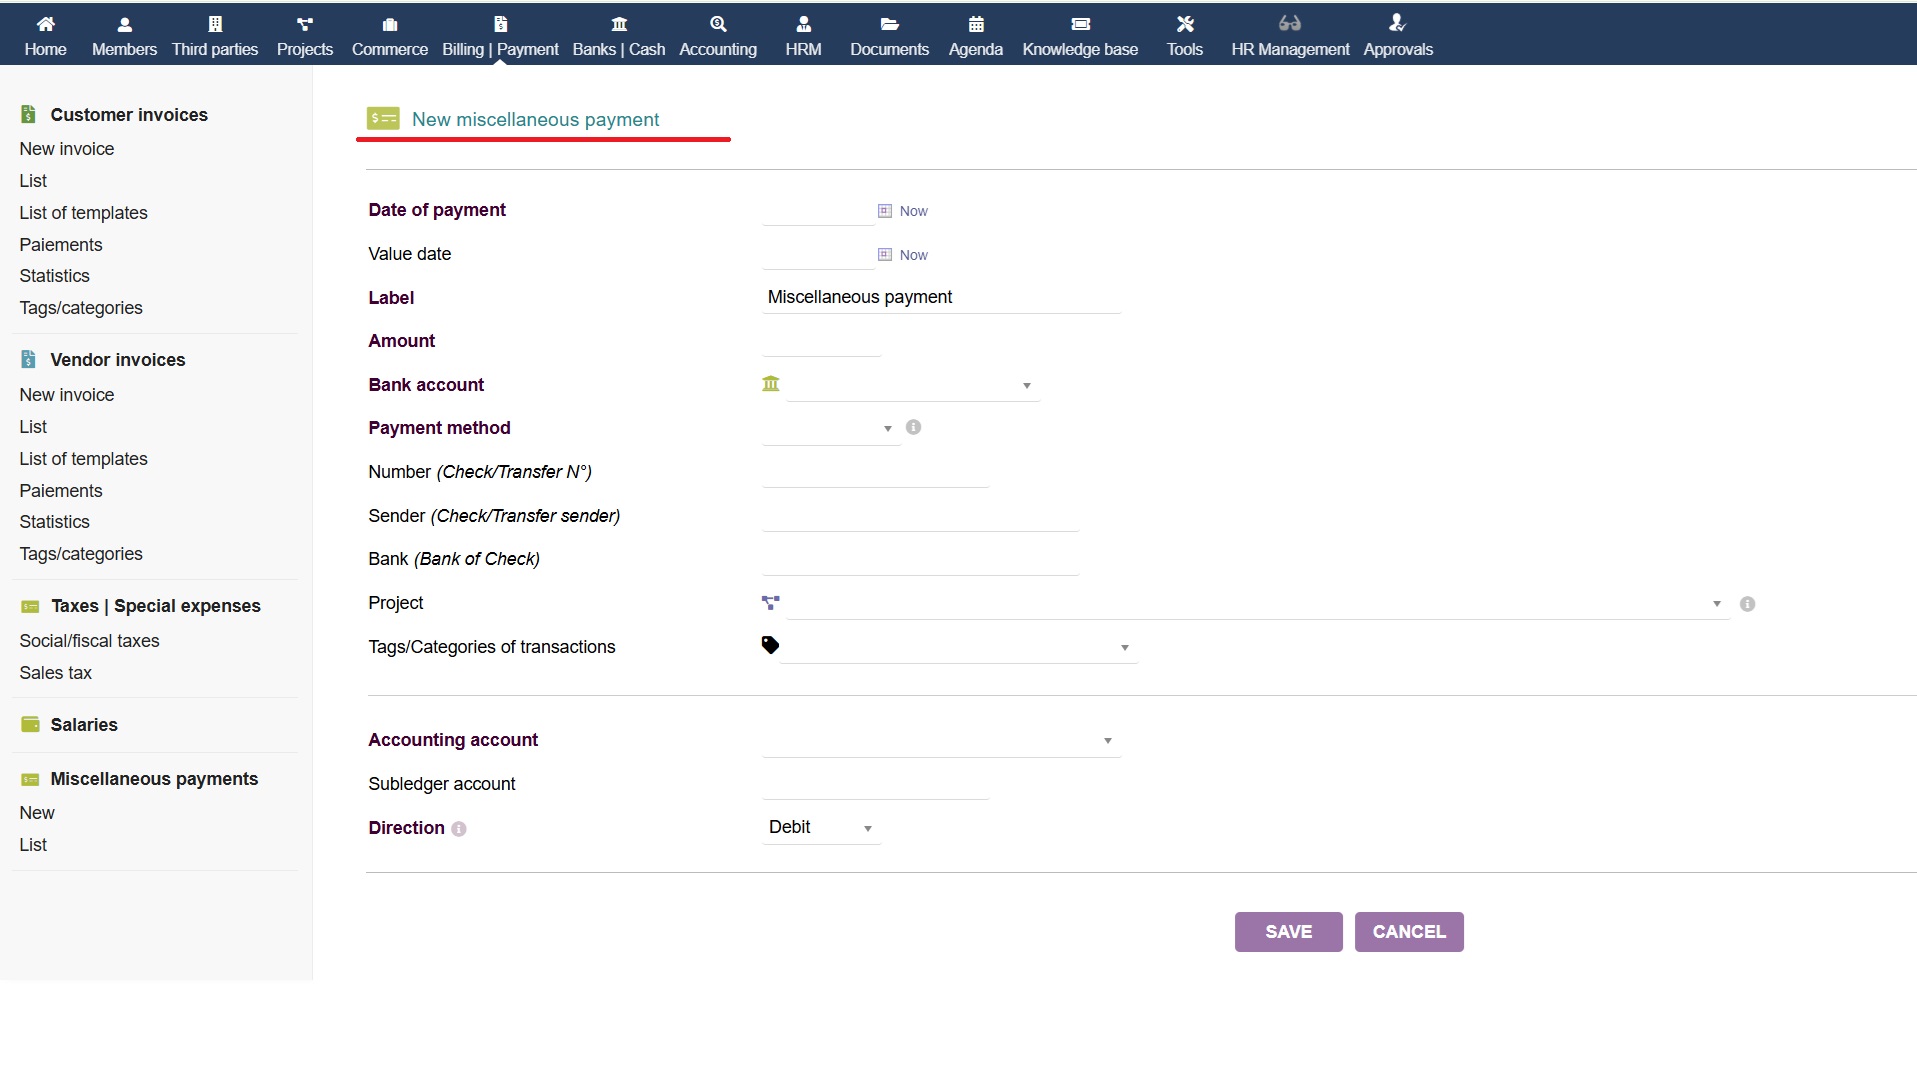Open the Banks | Cash menu
Screen dimensions: 1917x1086
pyautogui.click(x=618, y=37)
